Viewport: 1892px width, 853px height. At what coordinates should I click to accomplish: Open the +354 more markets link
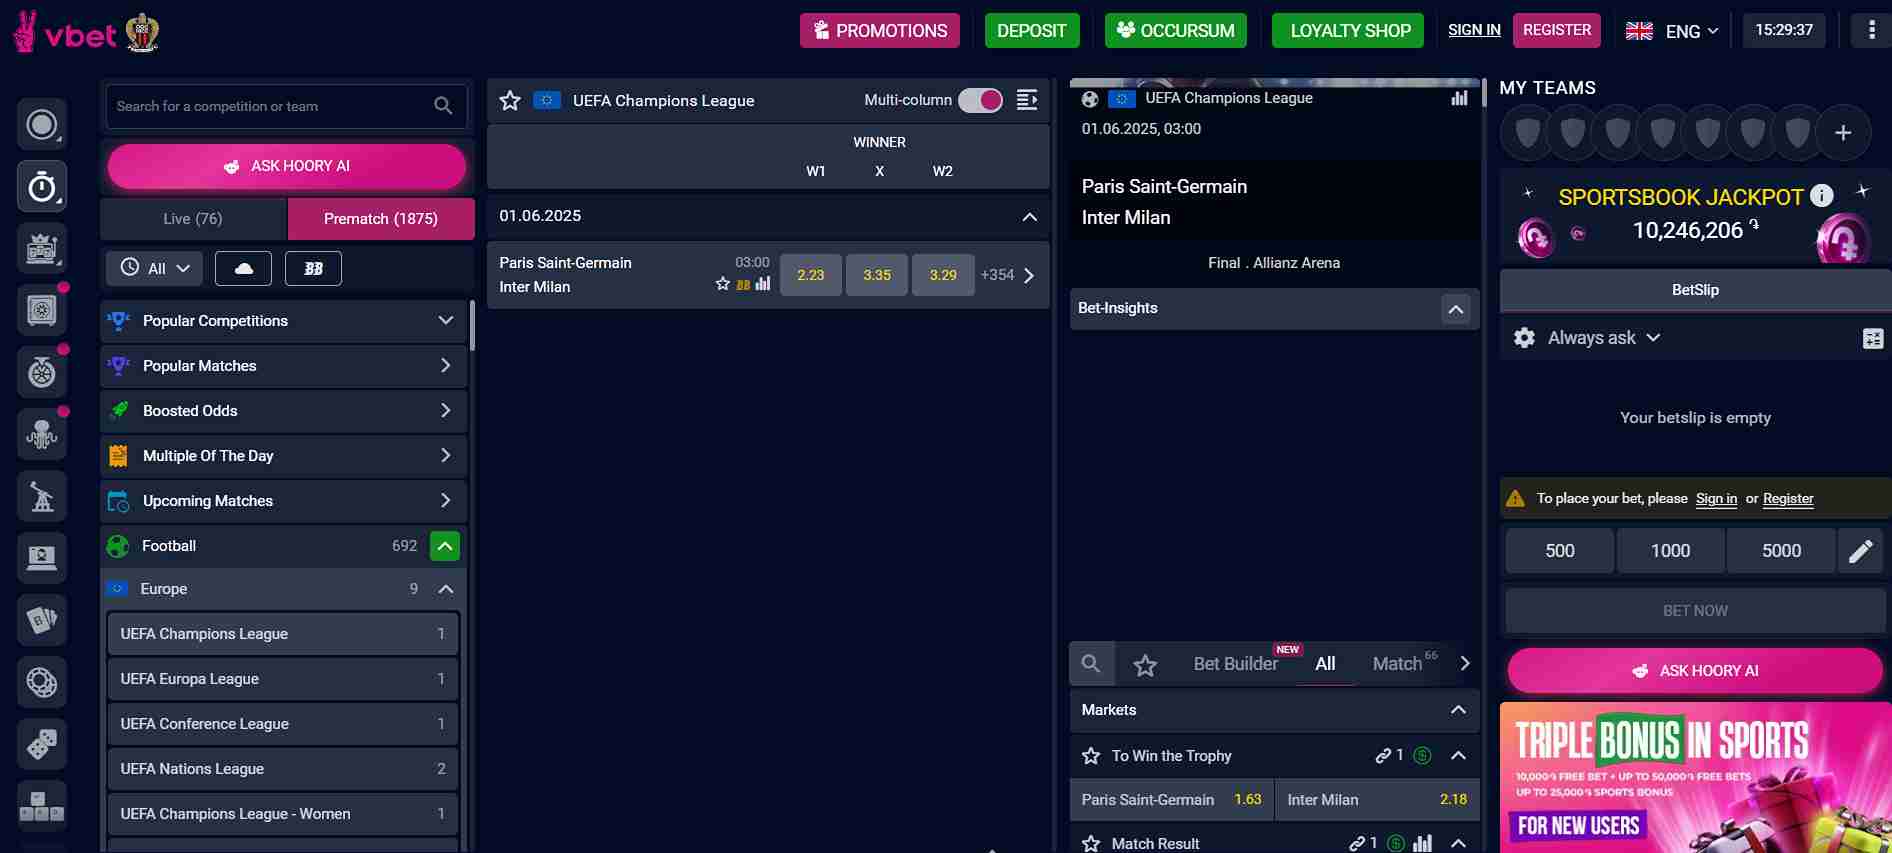[x=1008, y=275]
